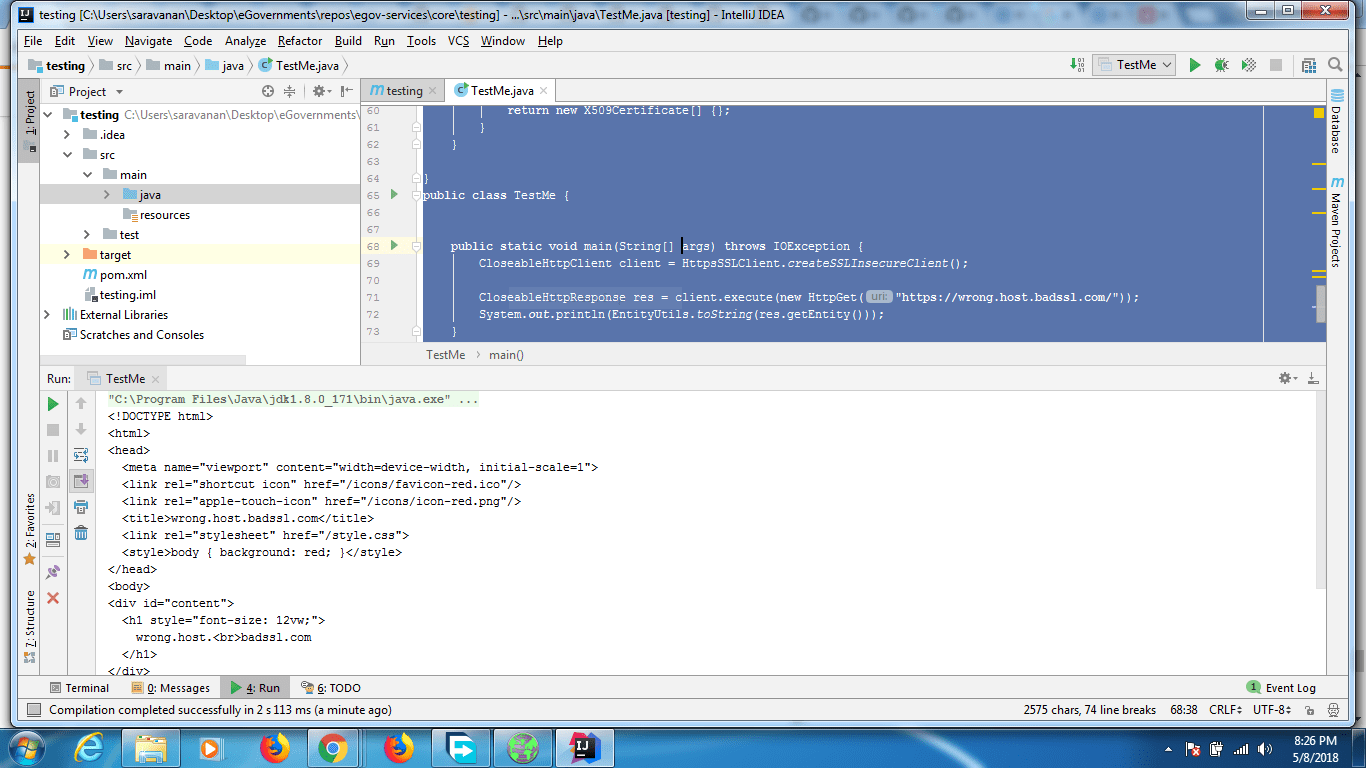The width and height of the screenshot is (1366, 768).
Task: Start debugging TestMe with the bug icon
Action: (x=1221, y=65)
